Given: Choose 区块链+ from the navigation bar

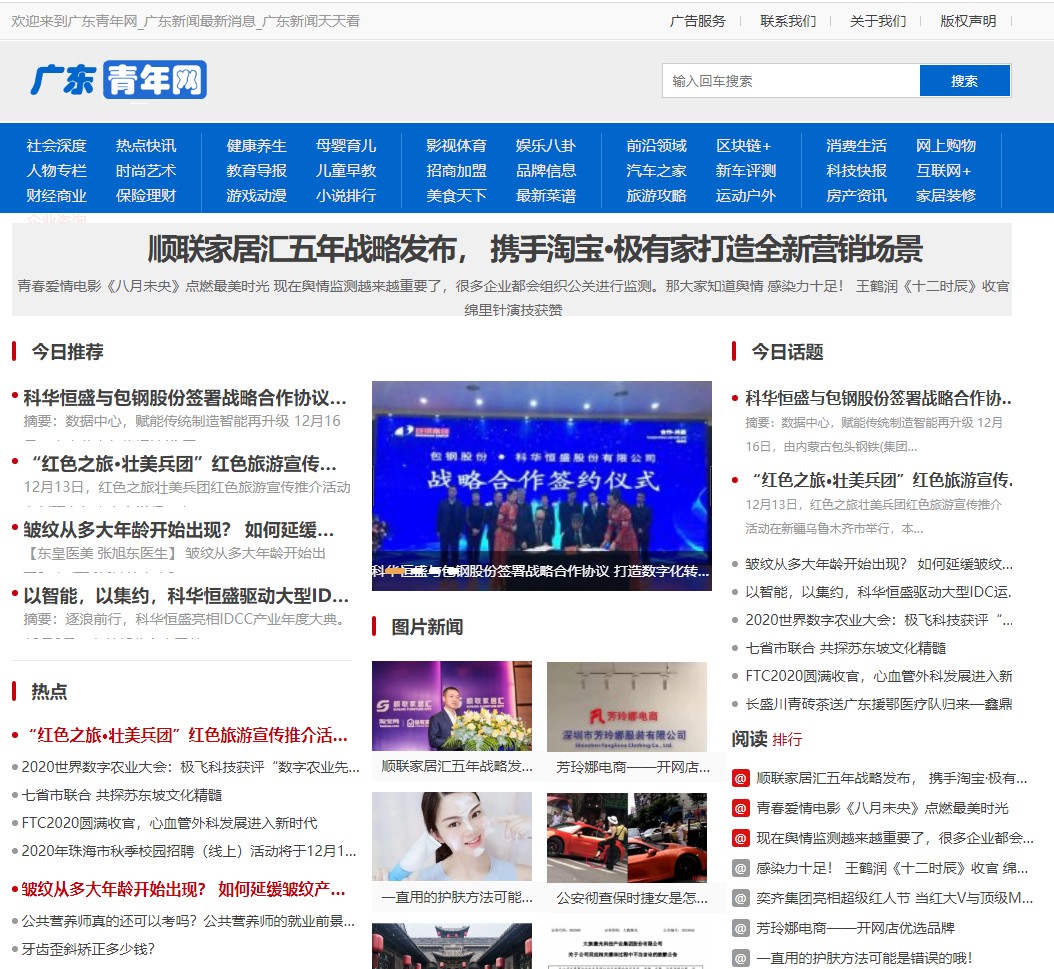Looking at the screenshot, I should click(743, 146).
